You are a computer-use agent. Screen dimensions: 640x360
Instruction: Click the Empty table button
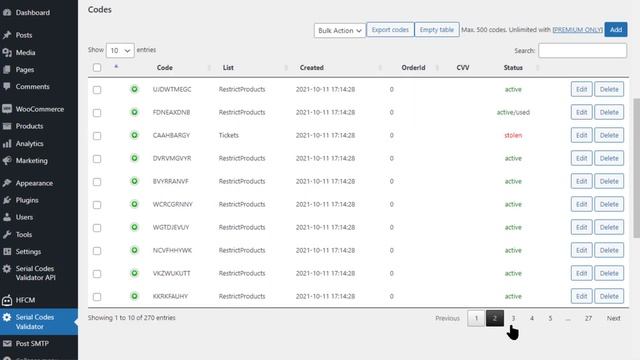(x=437, y=30)
